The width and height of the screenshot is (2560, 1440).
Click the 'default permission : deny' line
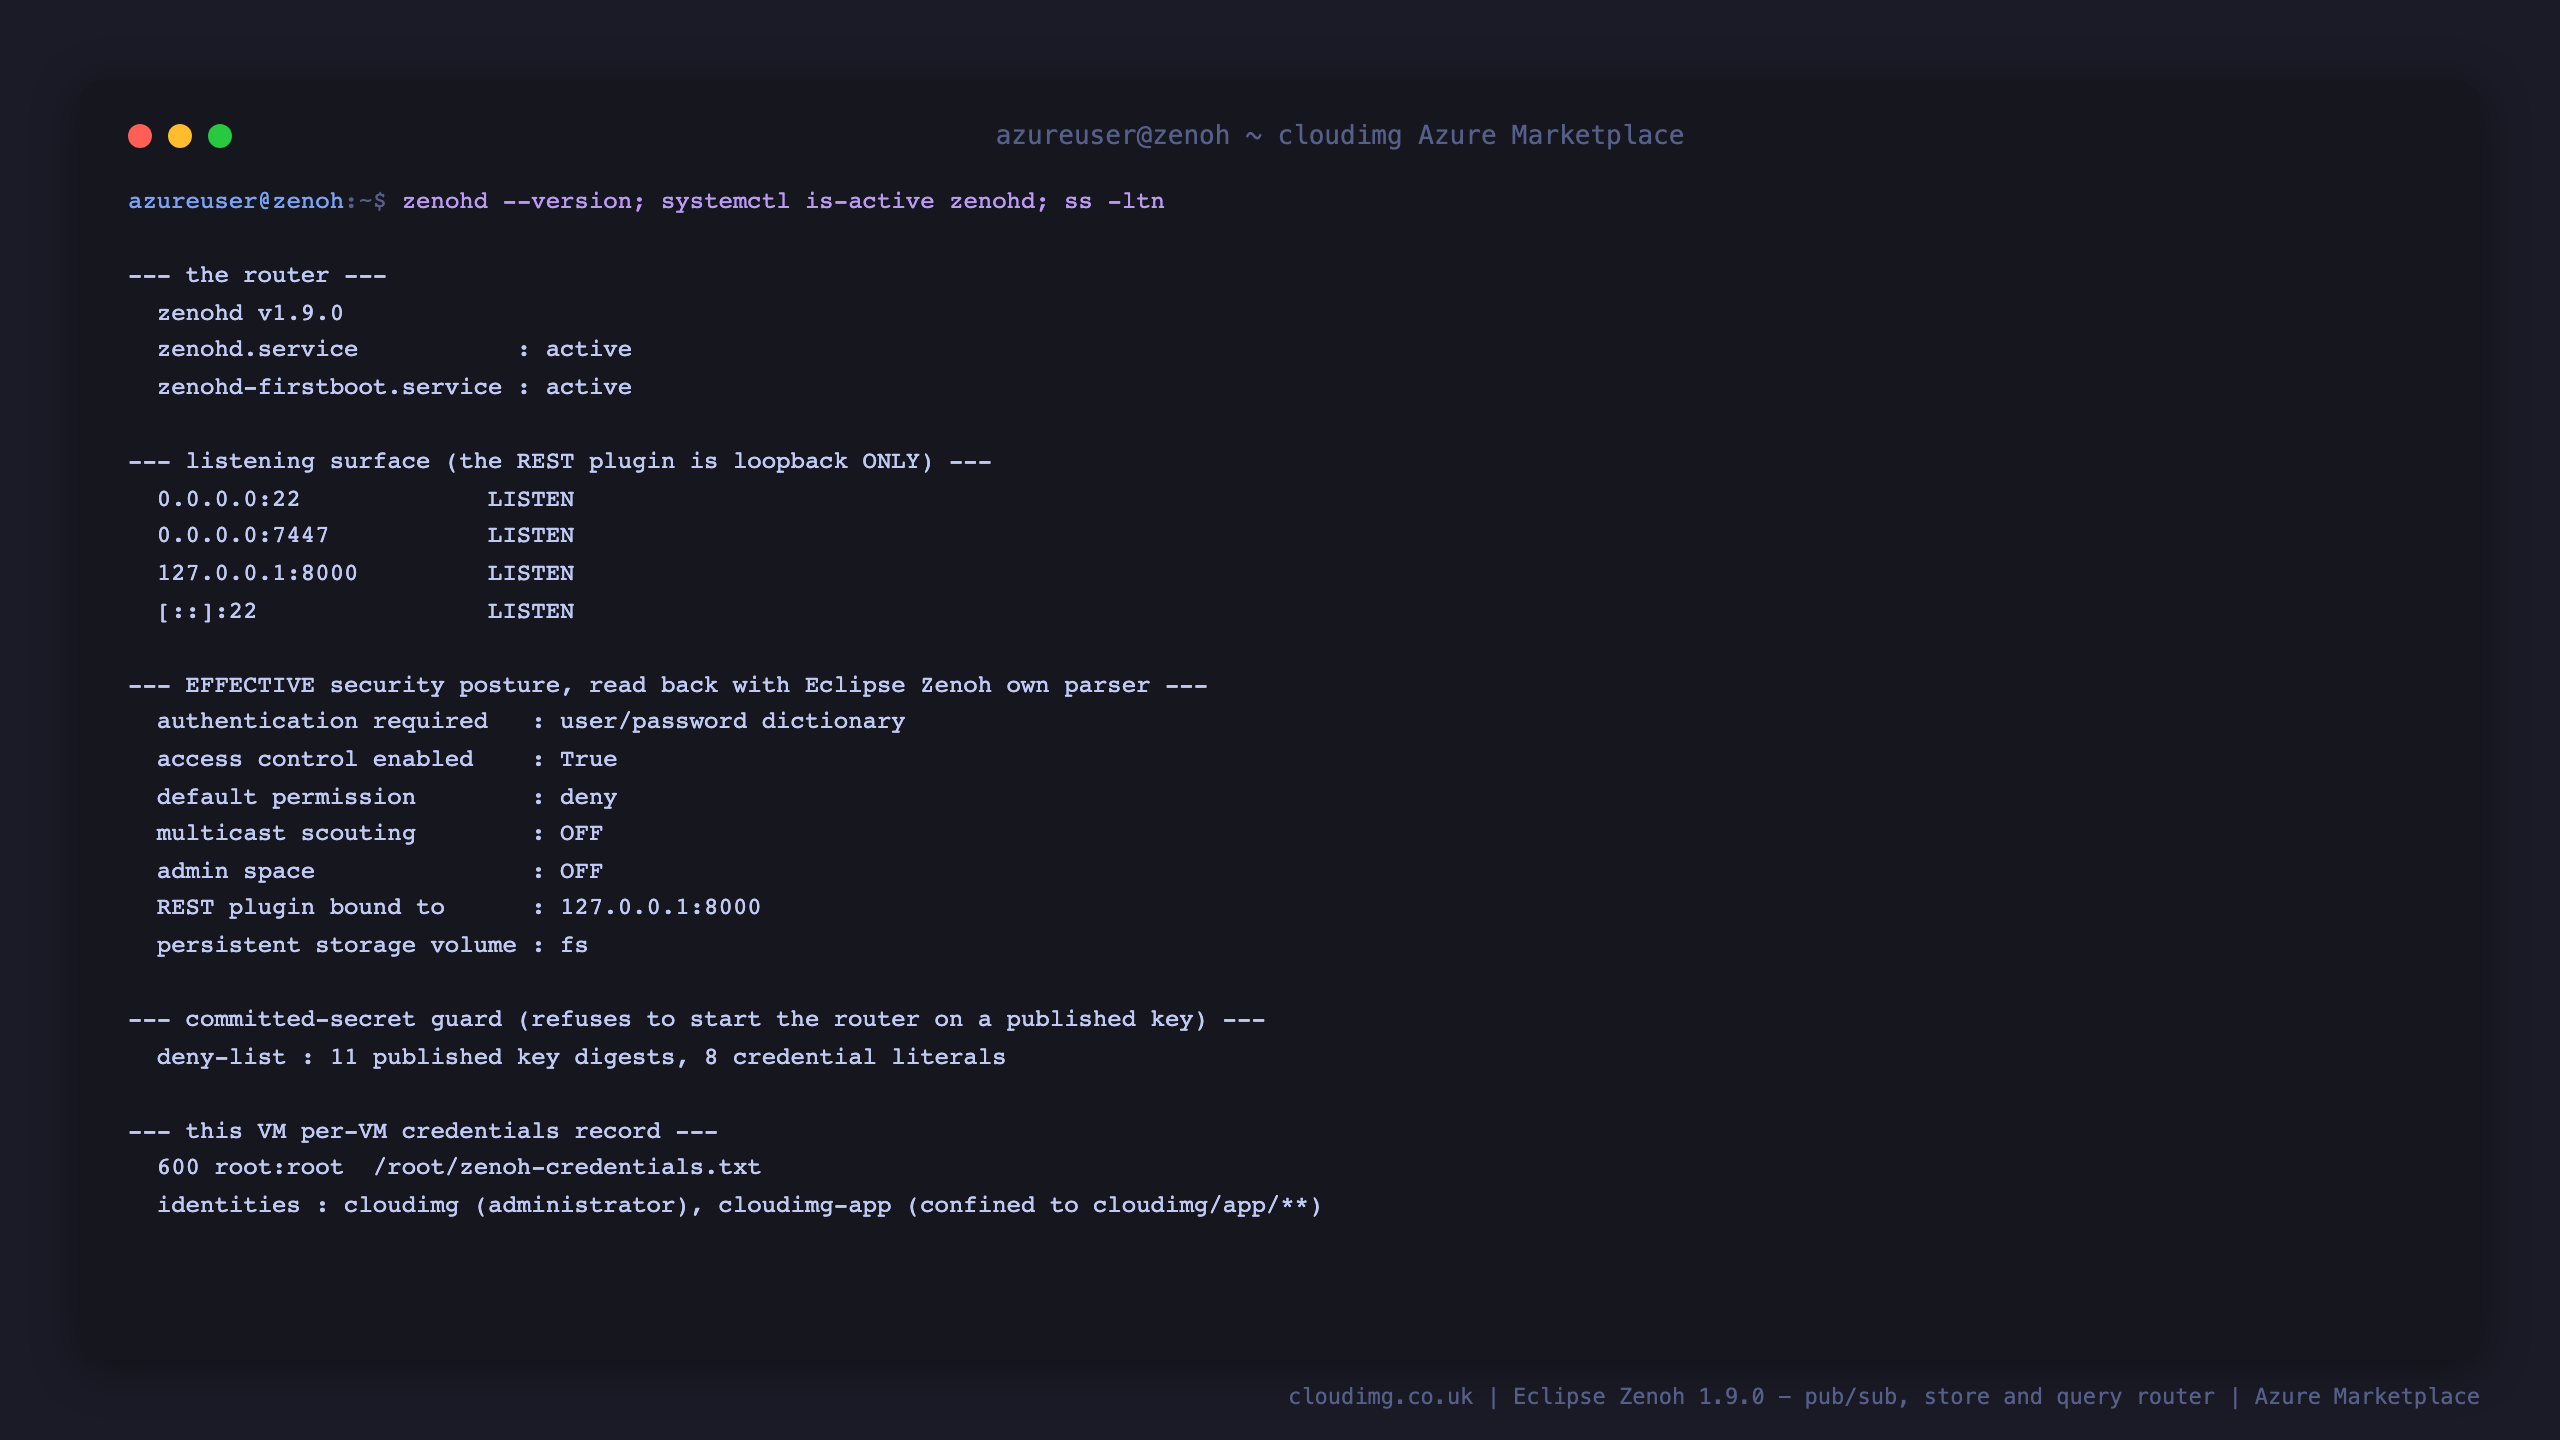[x=387, y=797]
